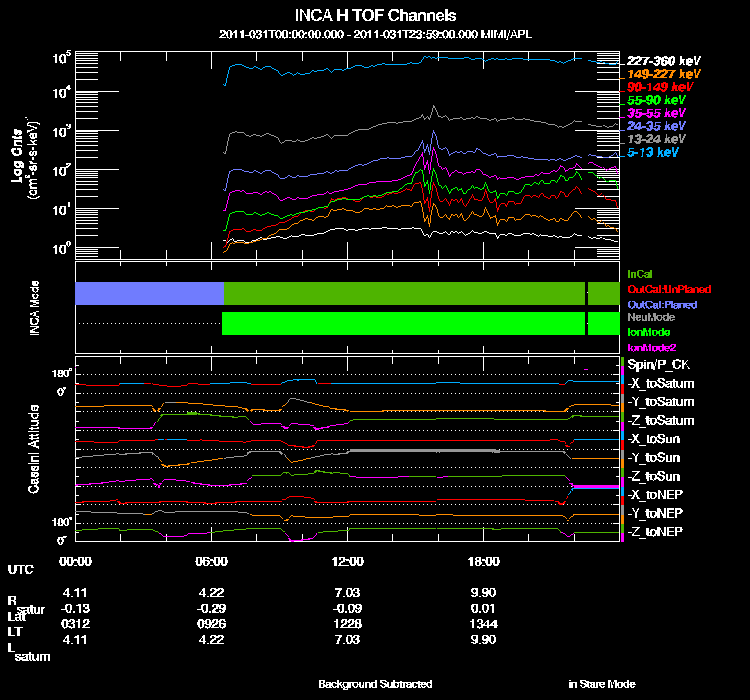750x700 pixels.
Task: Click the INCA H TOF Channels title
Action: (x=375, y=15)
